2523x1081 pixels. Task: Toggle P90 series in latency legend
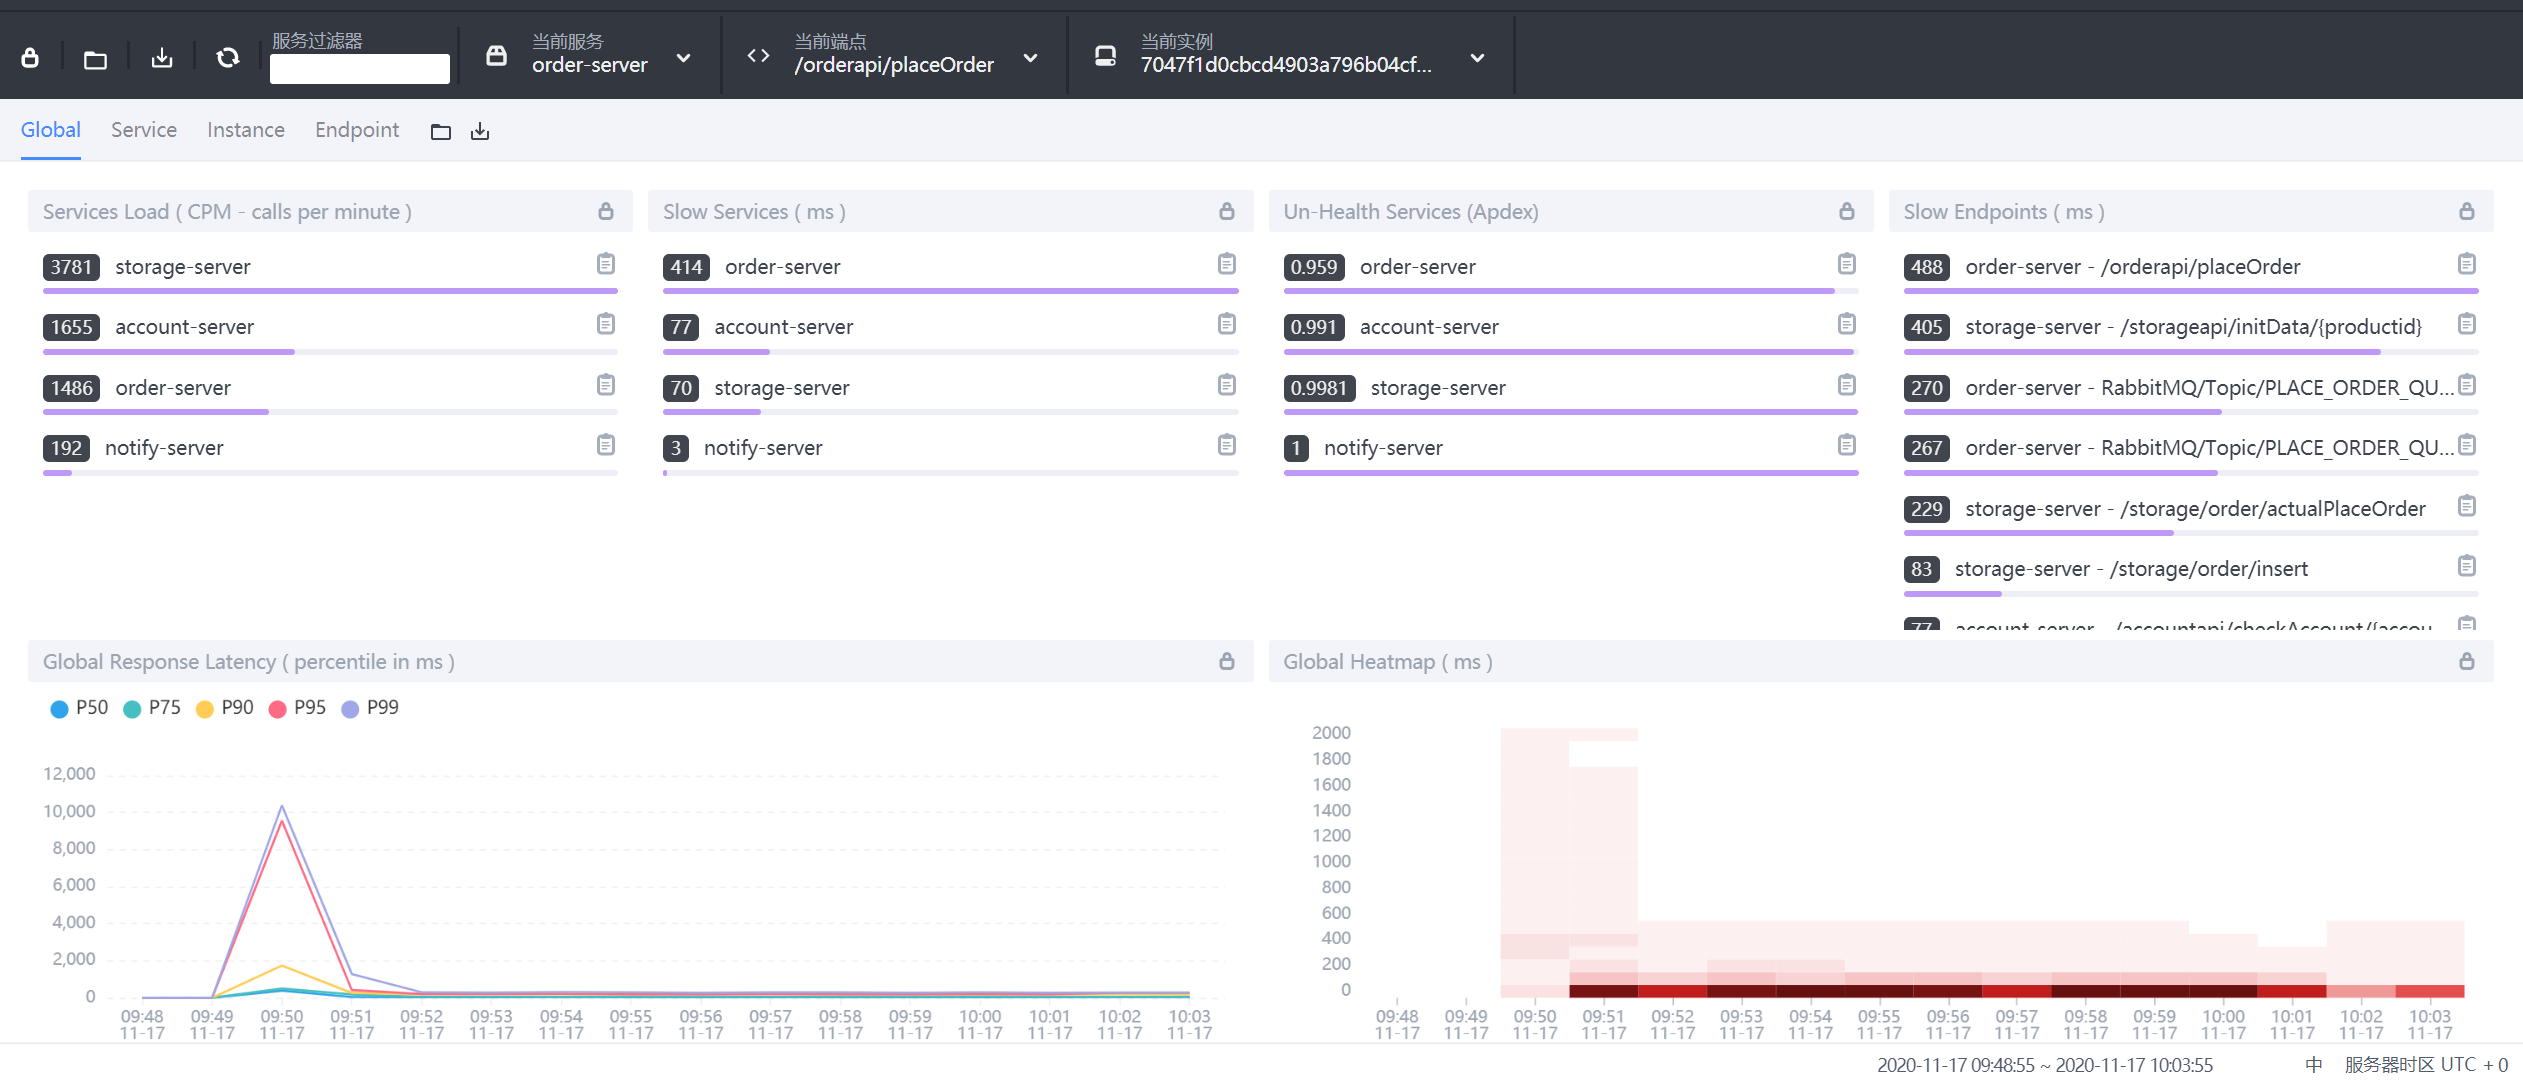[225, 708]
